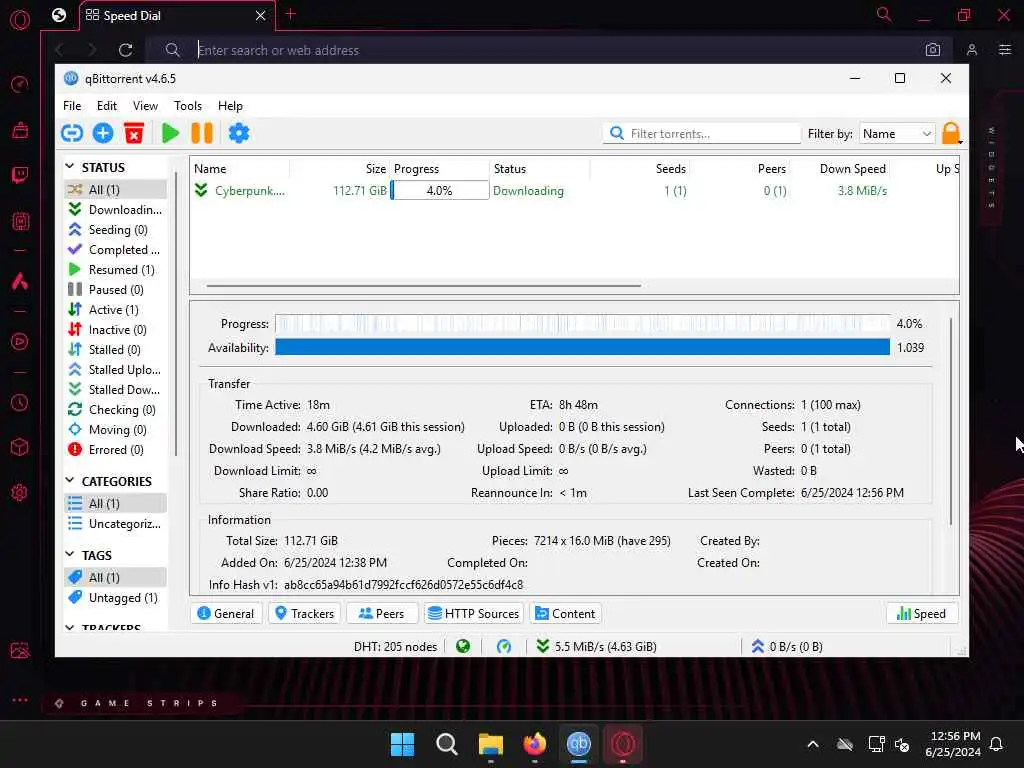The height and width of the screenshot is (768, 1024).
Task: Open Firefox from taskbar
Action: (535, 744)
